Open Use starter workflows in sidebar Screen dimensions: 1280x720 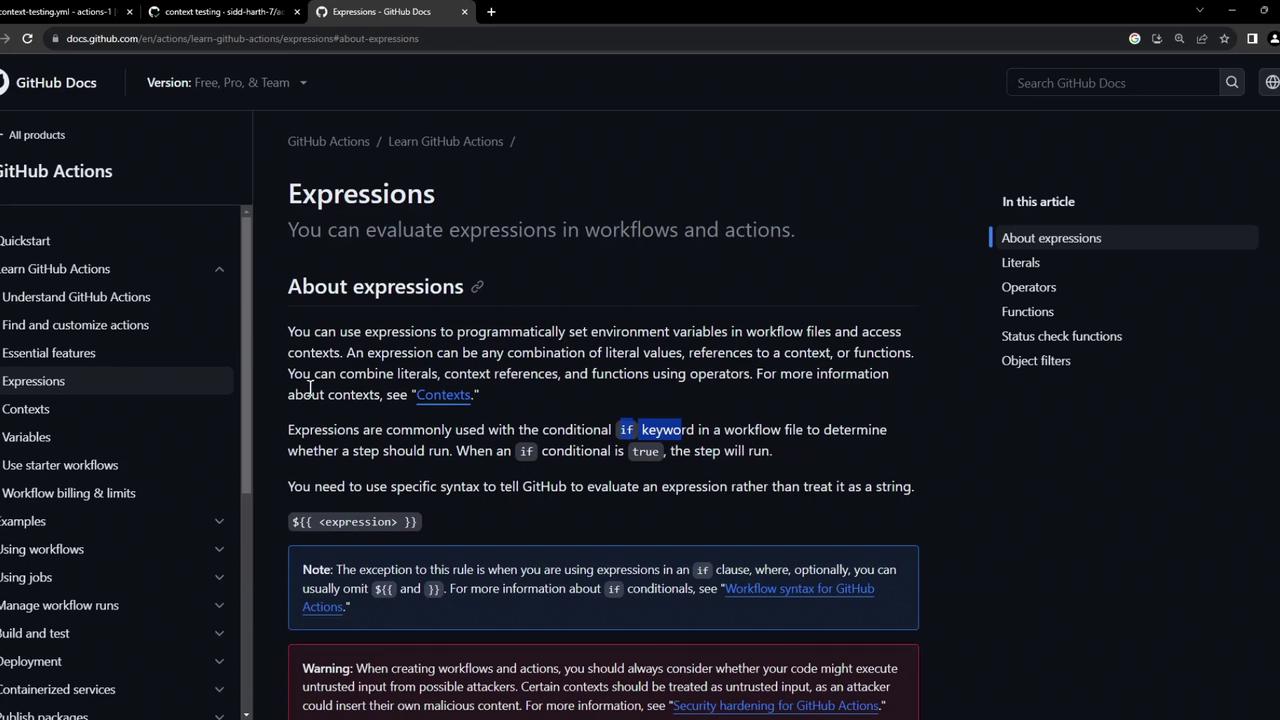[60, 465]
